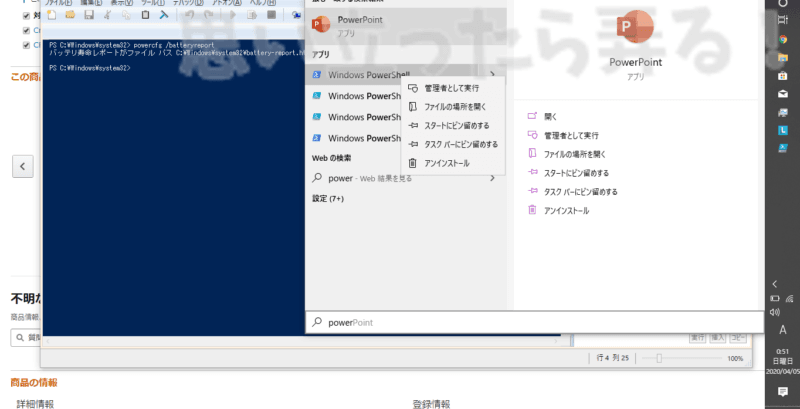
Task: Open File Explorer from the taskbar
Action: tap(783, 57)
